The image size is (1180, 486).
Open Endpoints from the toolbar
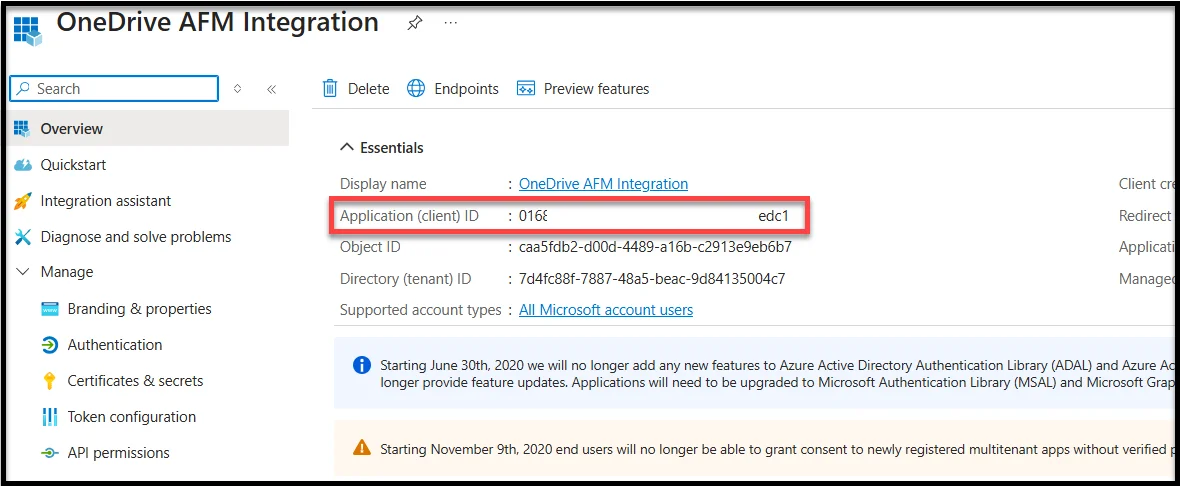tap(467, 89)
